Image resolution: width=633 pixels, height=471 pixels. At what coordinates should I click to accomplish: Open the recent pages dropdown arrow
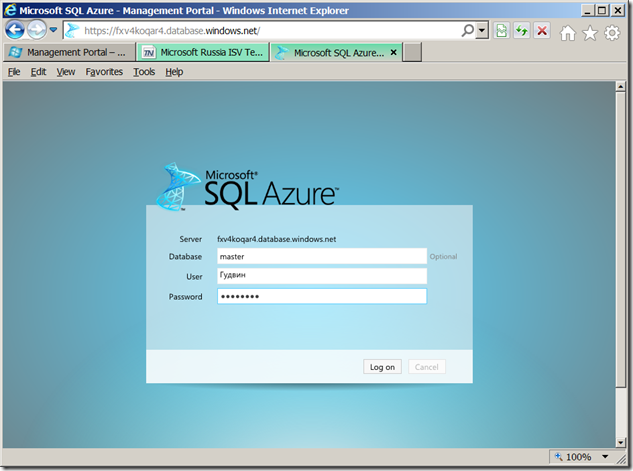53,30
